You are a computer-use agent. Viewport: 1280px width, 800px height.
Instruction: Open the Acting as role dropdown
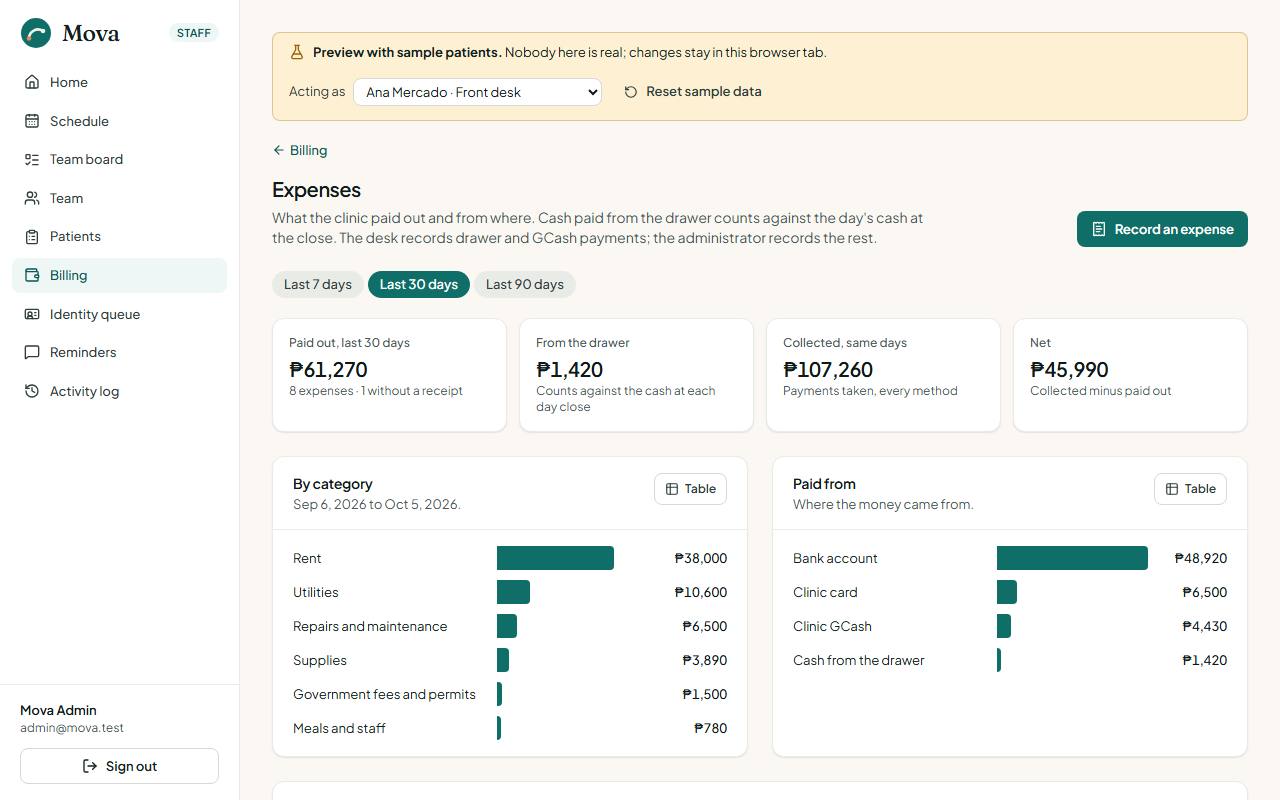(478, 92)
